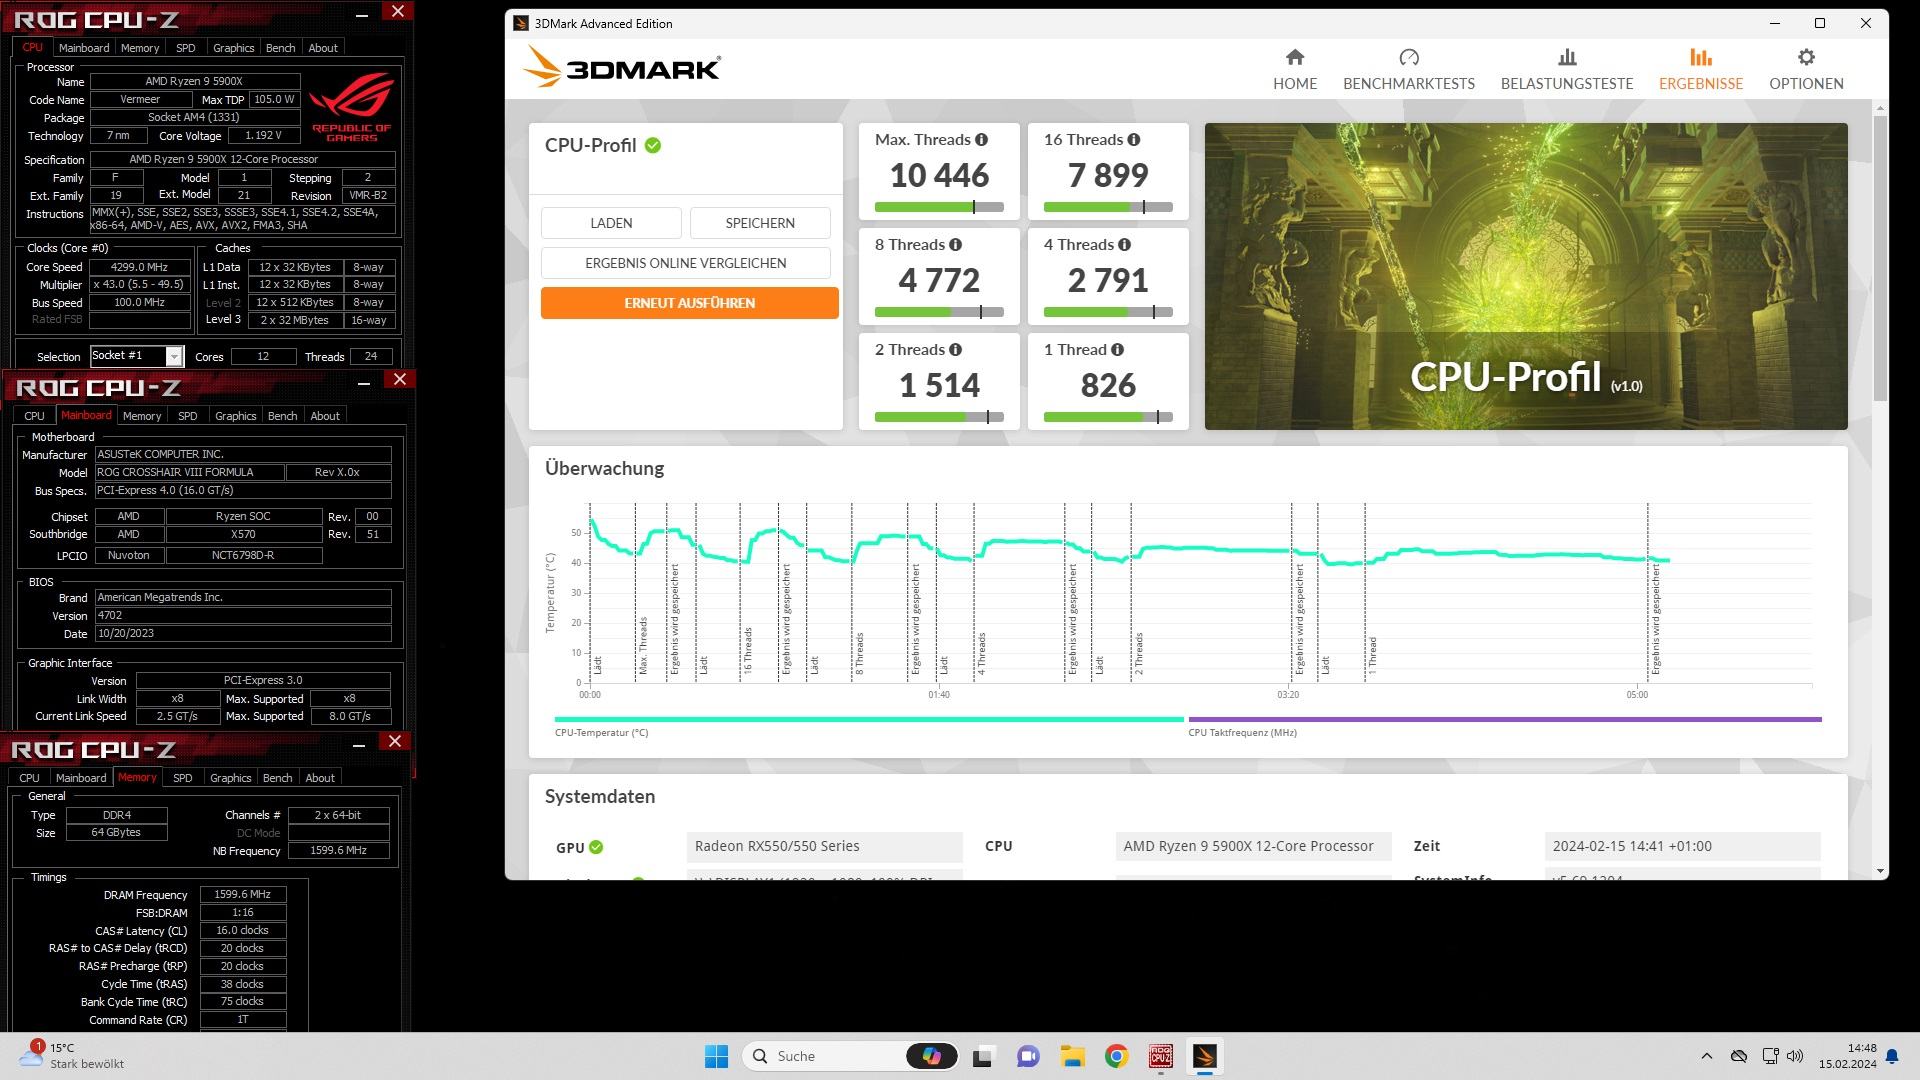
Task: Click ERGEBNIS ONLINE VERGLEICHEN button
Action: click(x=686, y=263)
